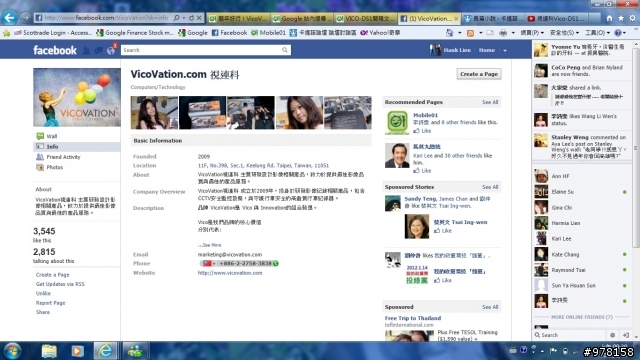Click the Unlike link in sidebar

43,293
